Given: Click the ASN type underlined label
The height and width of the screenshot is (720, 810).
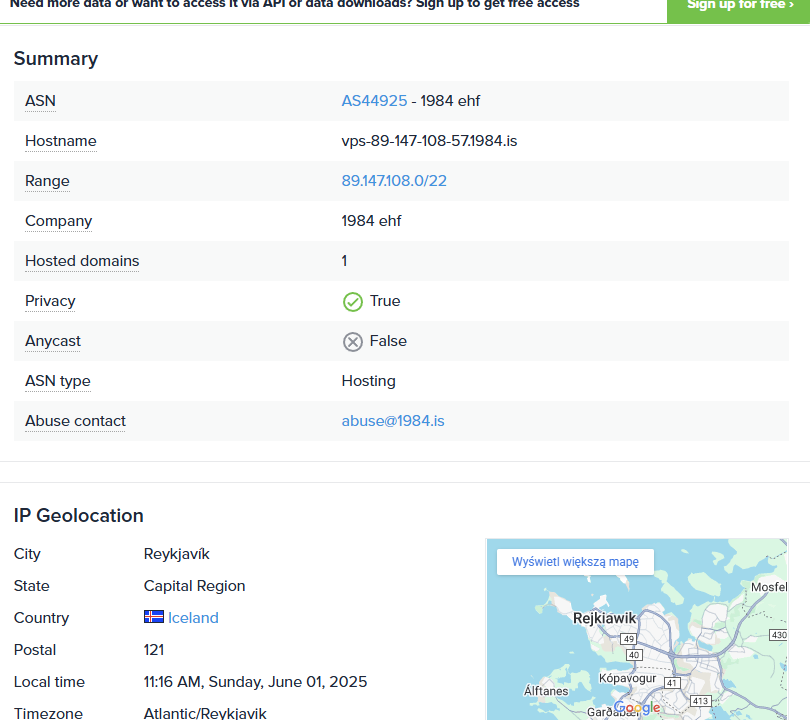Looking at the screenshot, I should click(58, 381).
